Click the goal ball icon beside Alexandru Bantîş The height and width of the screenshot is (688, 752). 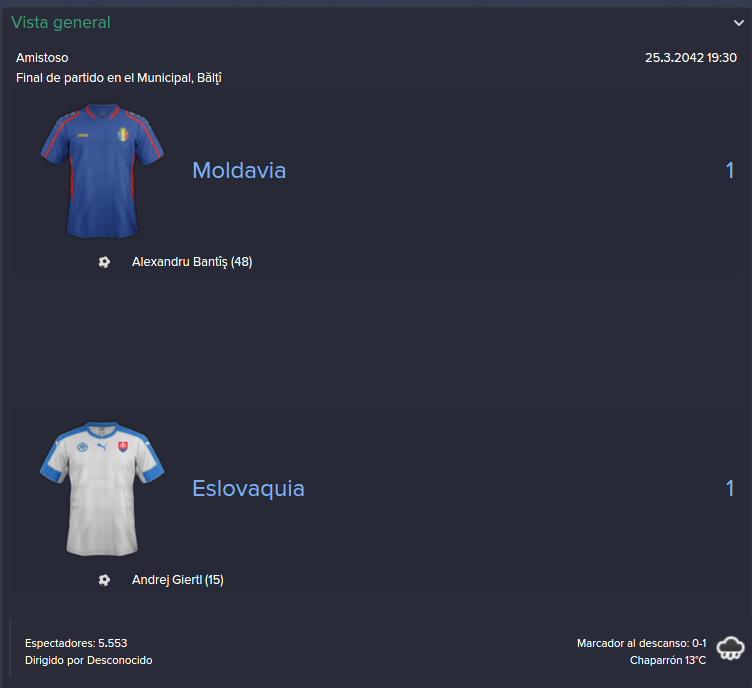click(x=104, y=262)
